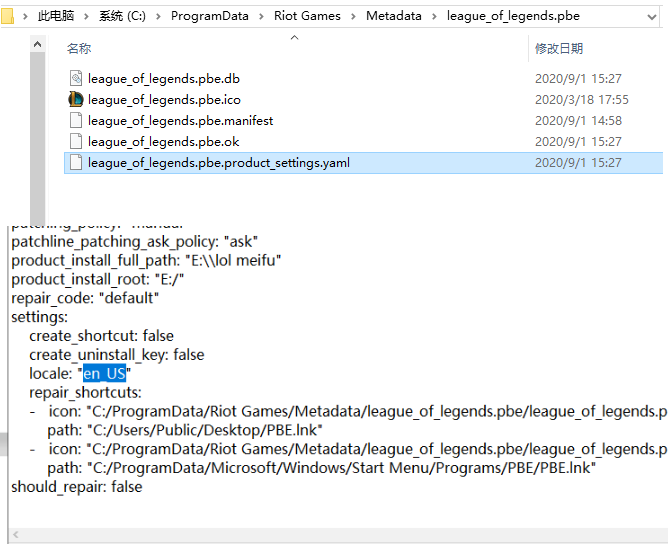Click the patchline_patching_ask_policy line

point(135,242)
